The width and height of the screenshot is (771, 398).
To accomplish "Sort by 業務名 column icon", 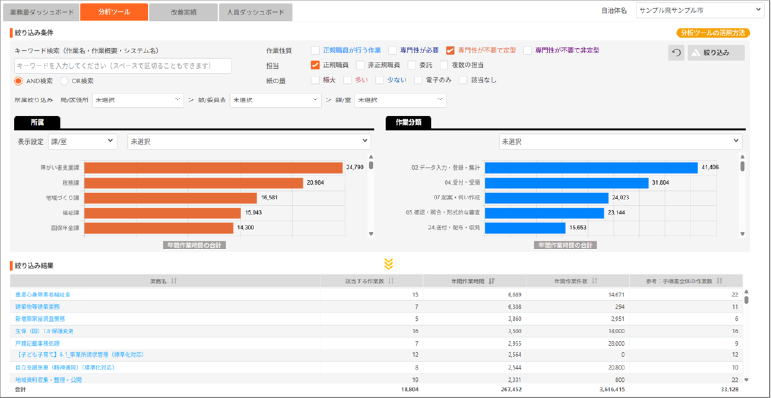I will [x=174, y=280].
